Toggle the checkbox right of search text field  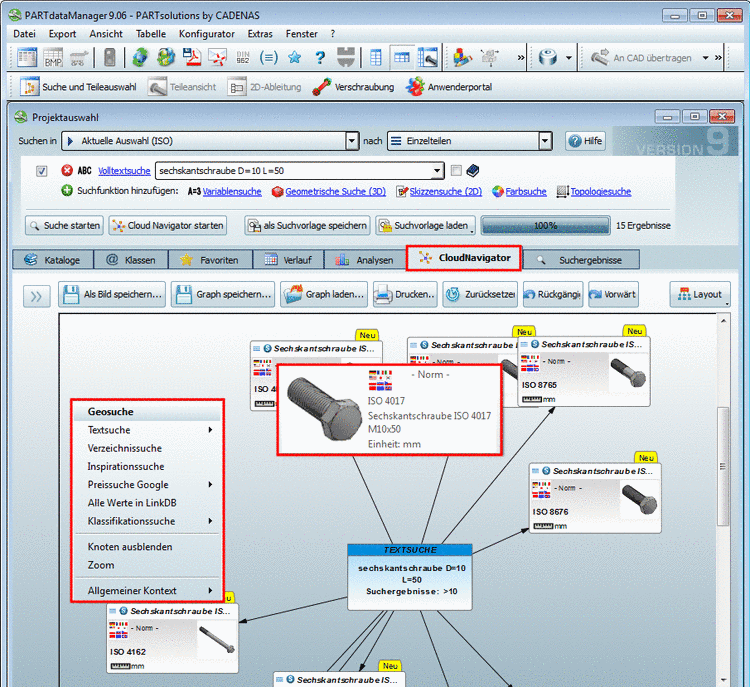pos(456,170)
